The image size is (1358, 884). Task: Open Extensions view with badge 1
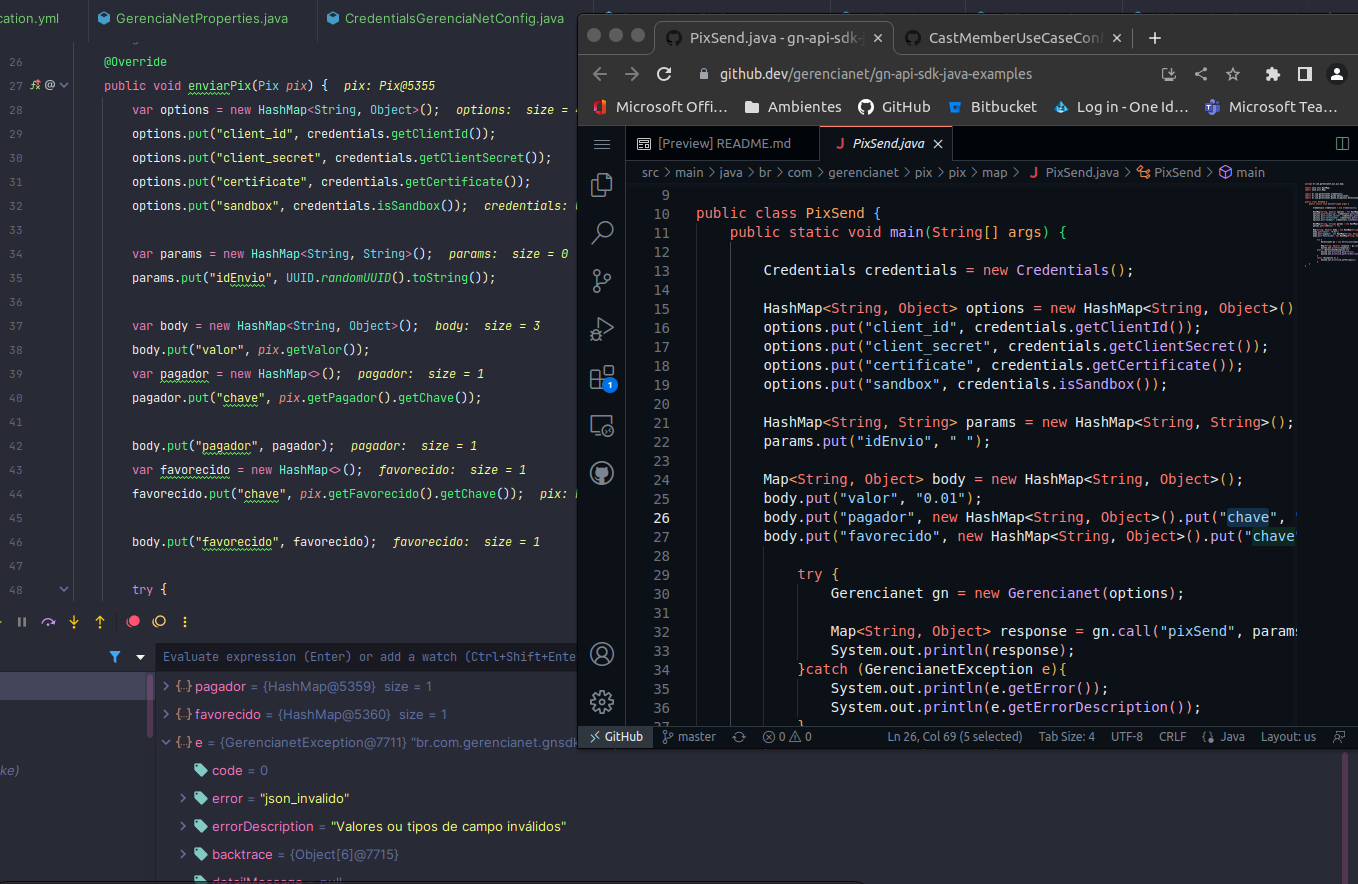(602, 377)
